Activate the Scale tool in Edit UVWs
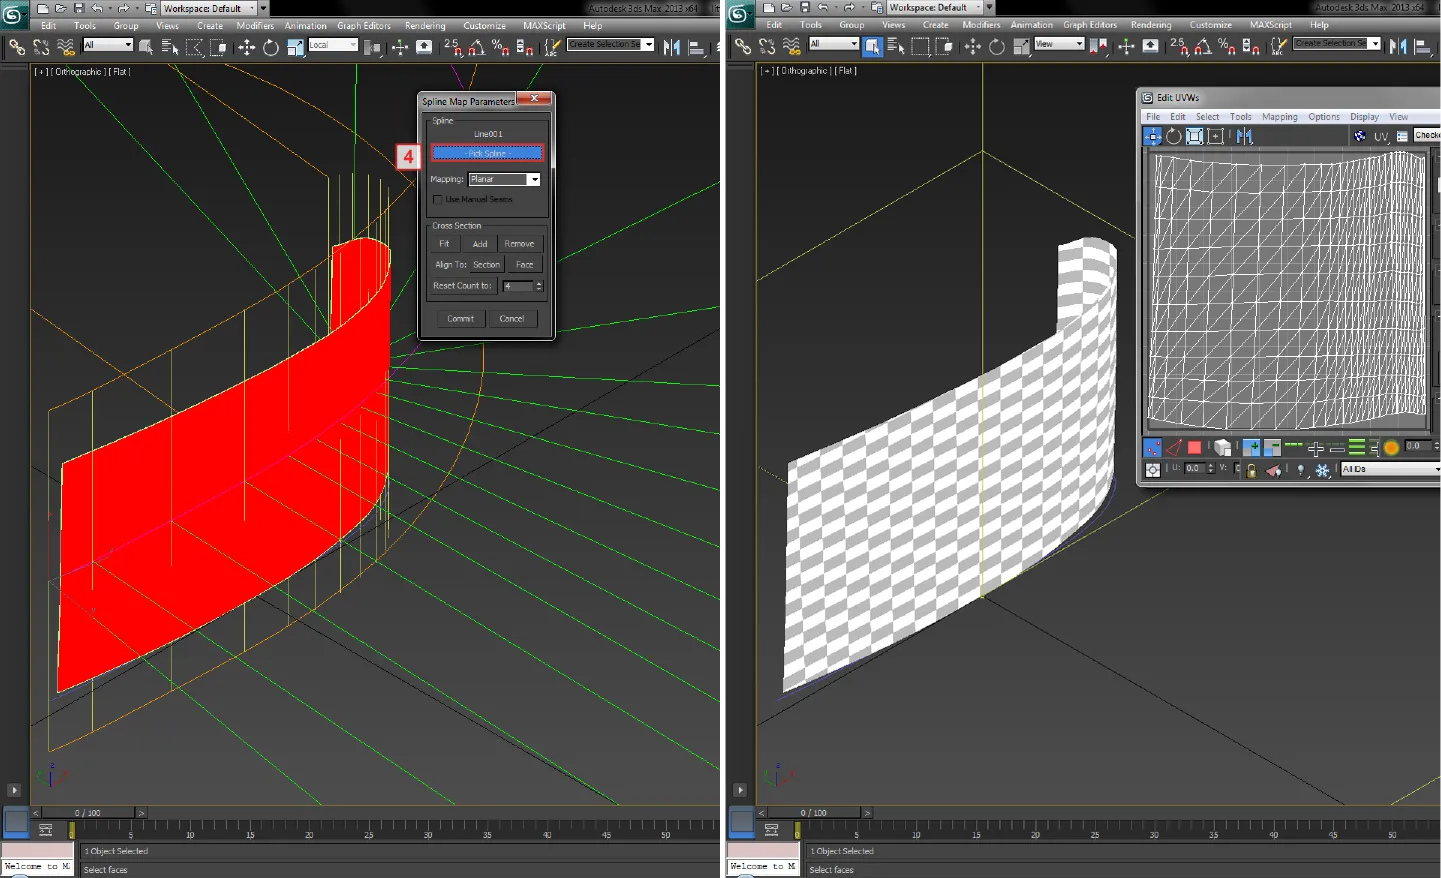1441x878 pixels. click(1193, 135)
